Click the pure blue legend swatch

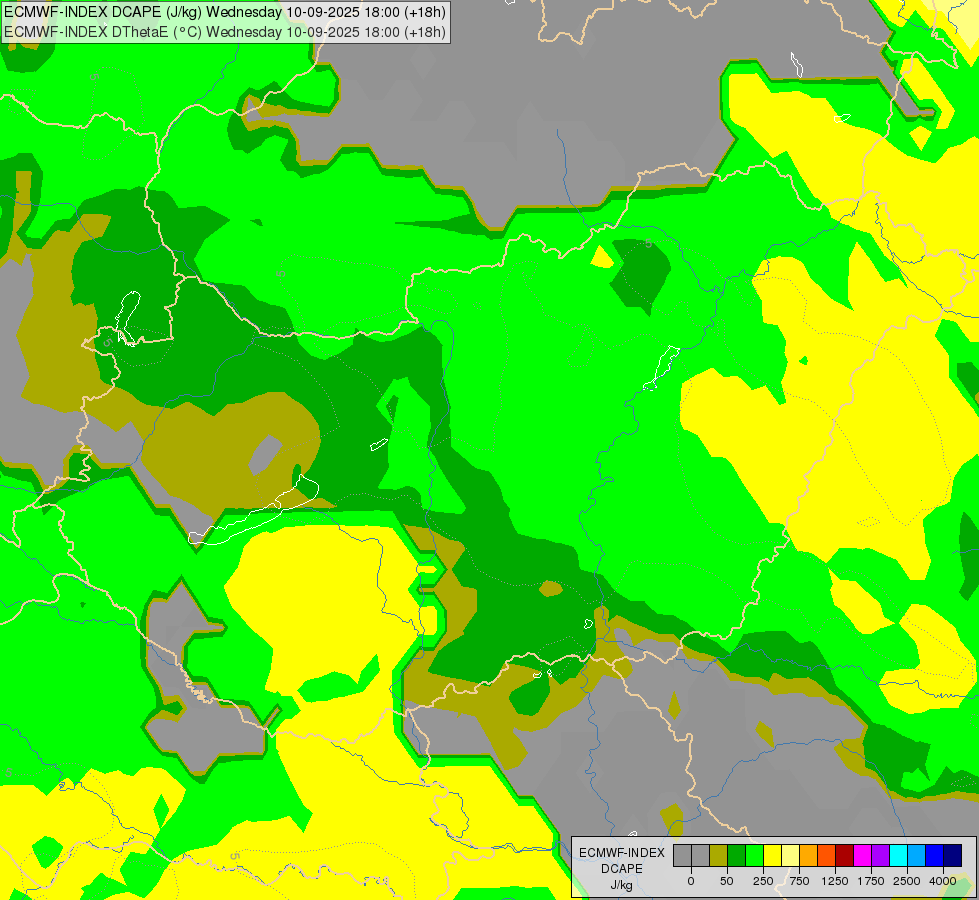click(x=934, y=855)
